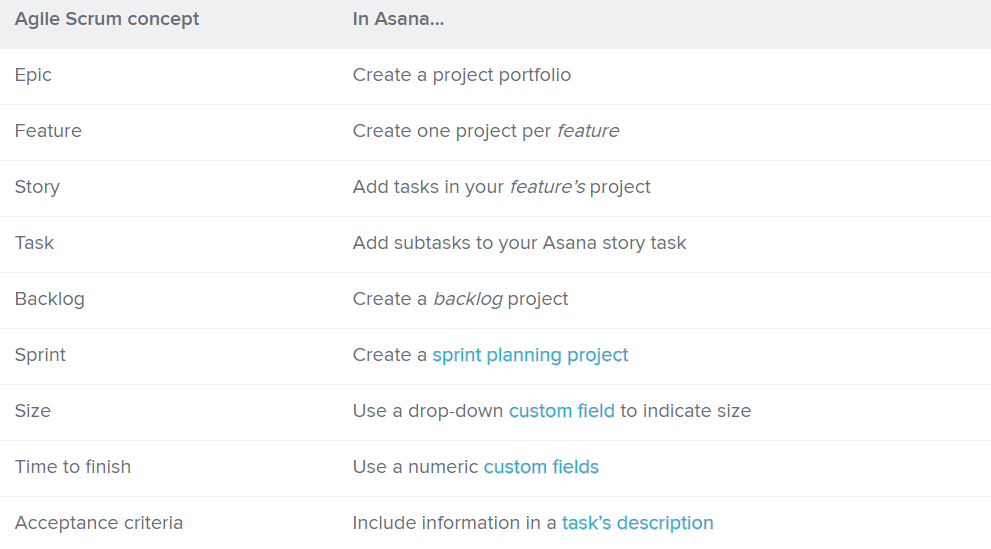This screenshot has height=549, width=991.
Task: Click the Create a project portfolio text
Action: point(462,75)
